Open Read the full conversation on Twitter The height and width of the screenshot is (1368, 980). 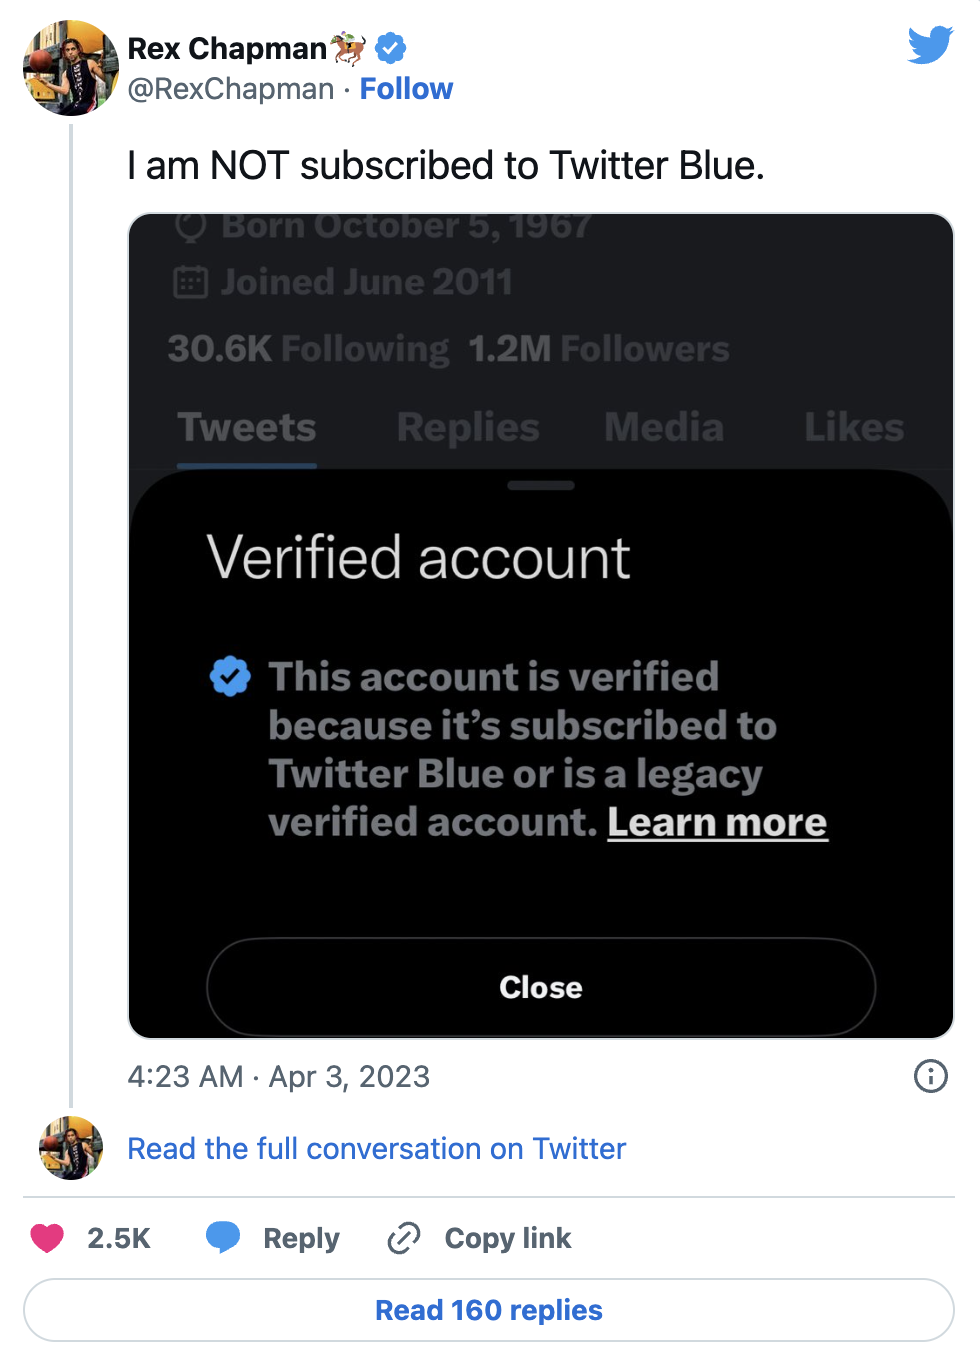coord(376,1149)
